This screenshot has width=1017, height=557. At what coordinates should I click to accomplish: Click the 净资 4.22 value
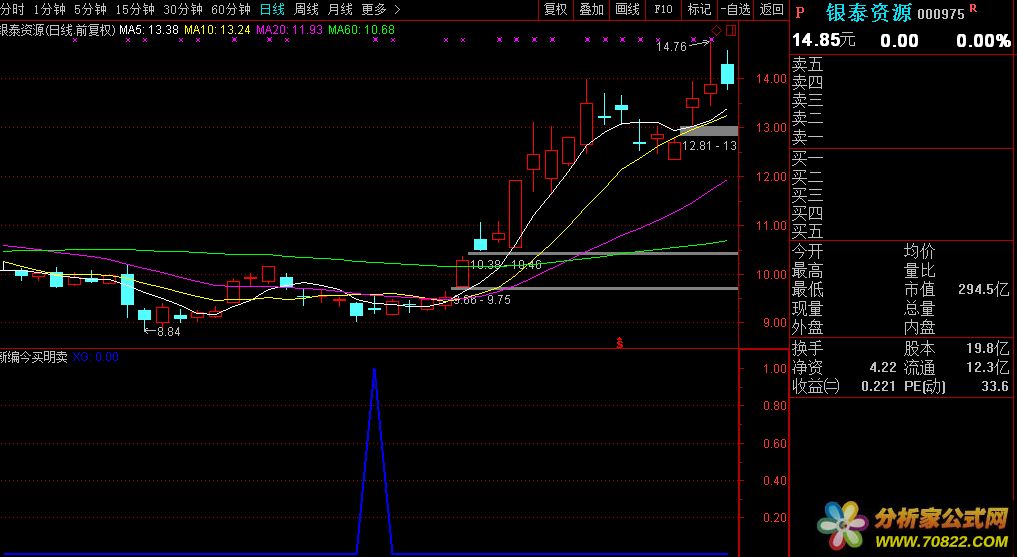tap(883, 368)
